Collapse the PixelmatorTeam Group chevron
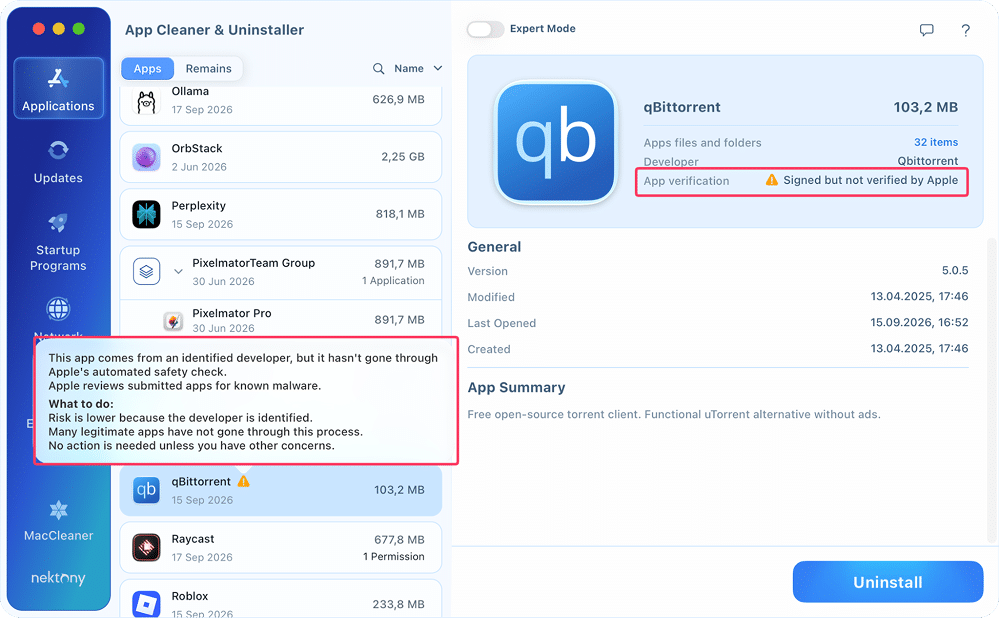This screenshot has height=618, width=999. [x=178, y=271]
